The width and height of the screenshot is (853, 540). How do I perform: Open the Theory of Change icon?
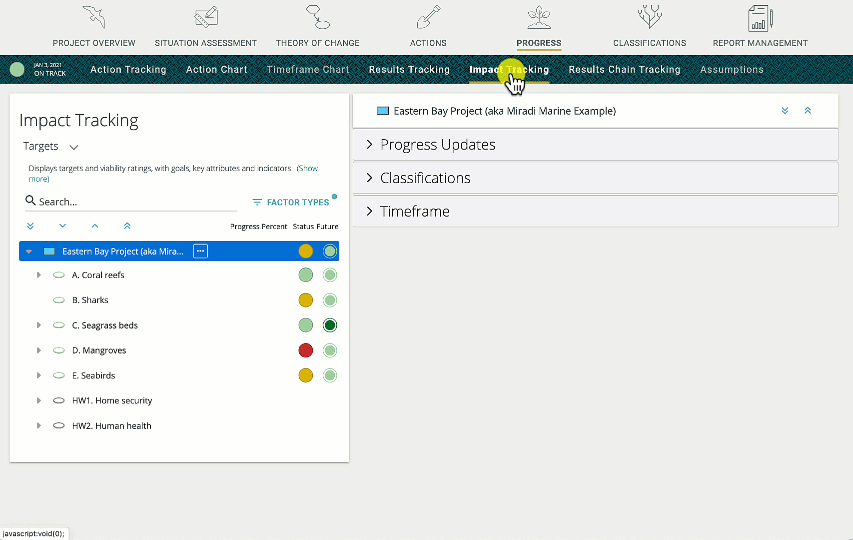320,18
